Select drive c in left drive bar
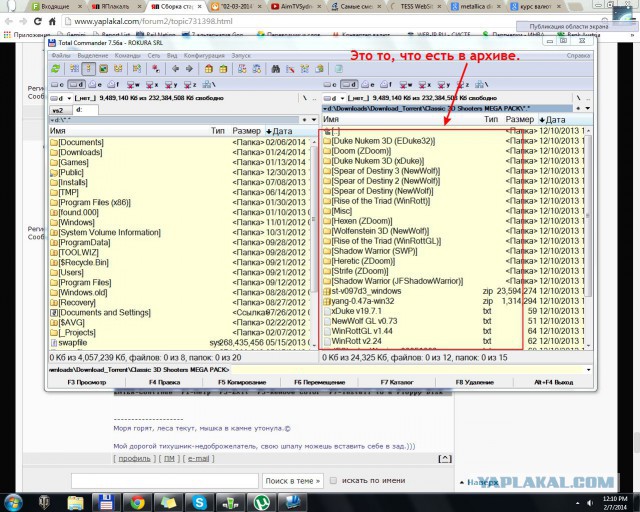 click(57, 85)
